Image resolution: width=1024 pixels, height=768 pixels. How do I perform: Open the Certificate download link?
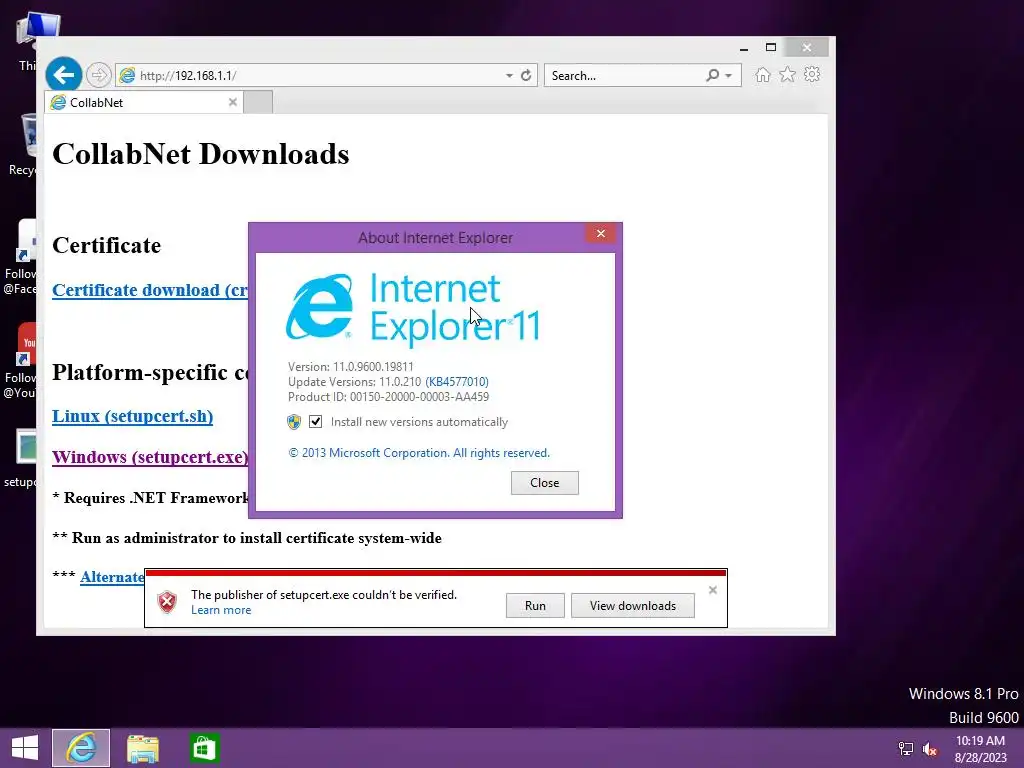pyautogui.click(x=150, y=290)
